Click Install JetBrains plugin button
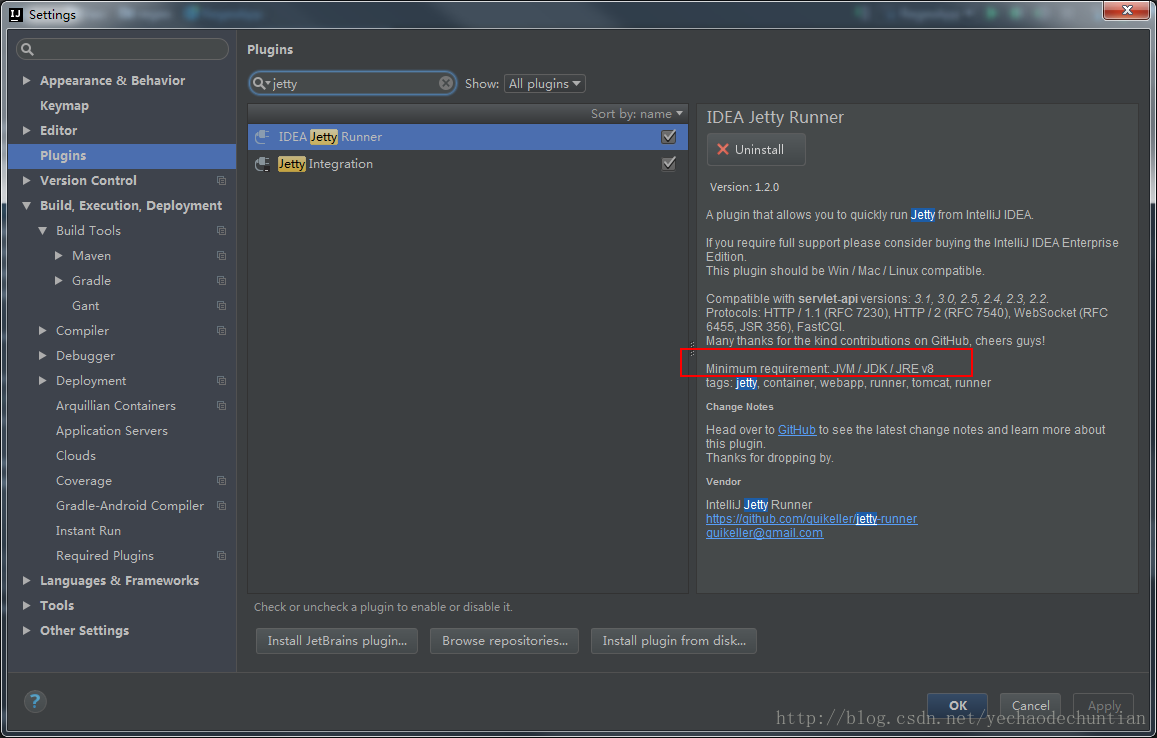The image size is (1157, 738). (x=337, y=641)
